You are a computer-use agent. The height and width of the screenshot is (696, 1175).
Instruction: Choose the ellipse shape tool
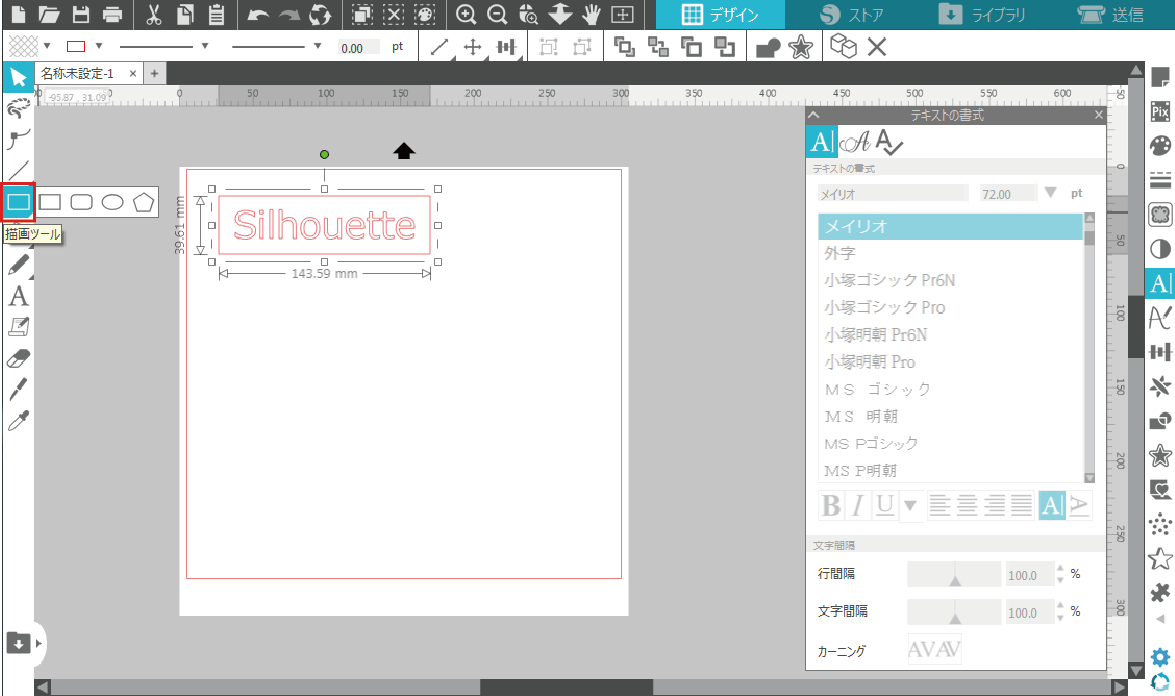point(113,202)
